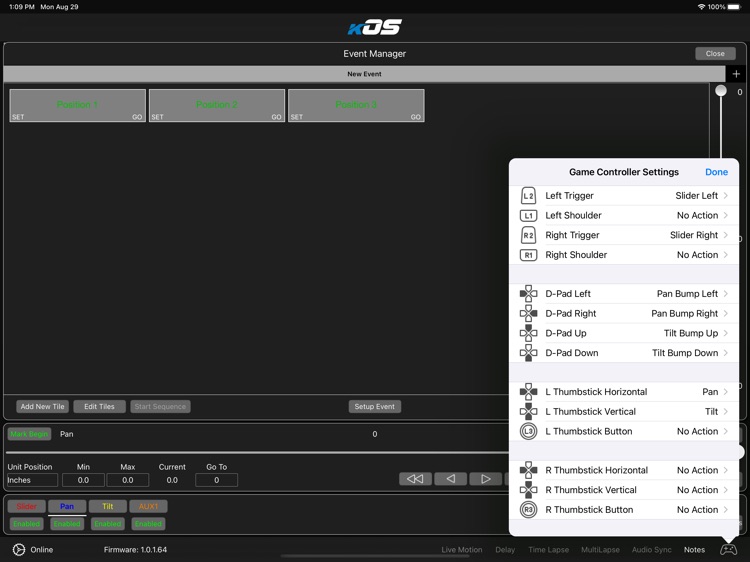The height and width of the screenshot is (562, 750).
Task: Click the L Thumbstick Horizontal icon
Action: [528, 392]
